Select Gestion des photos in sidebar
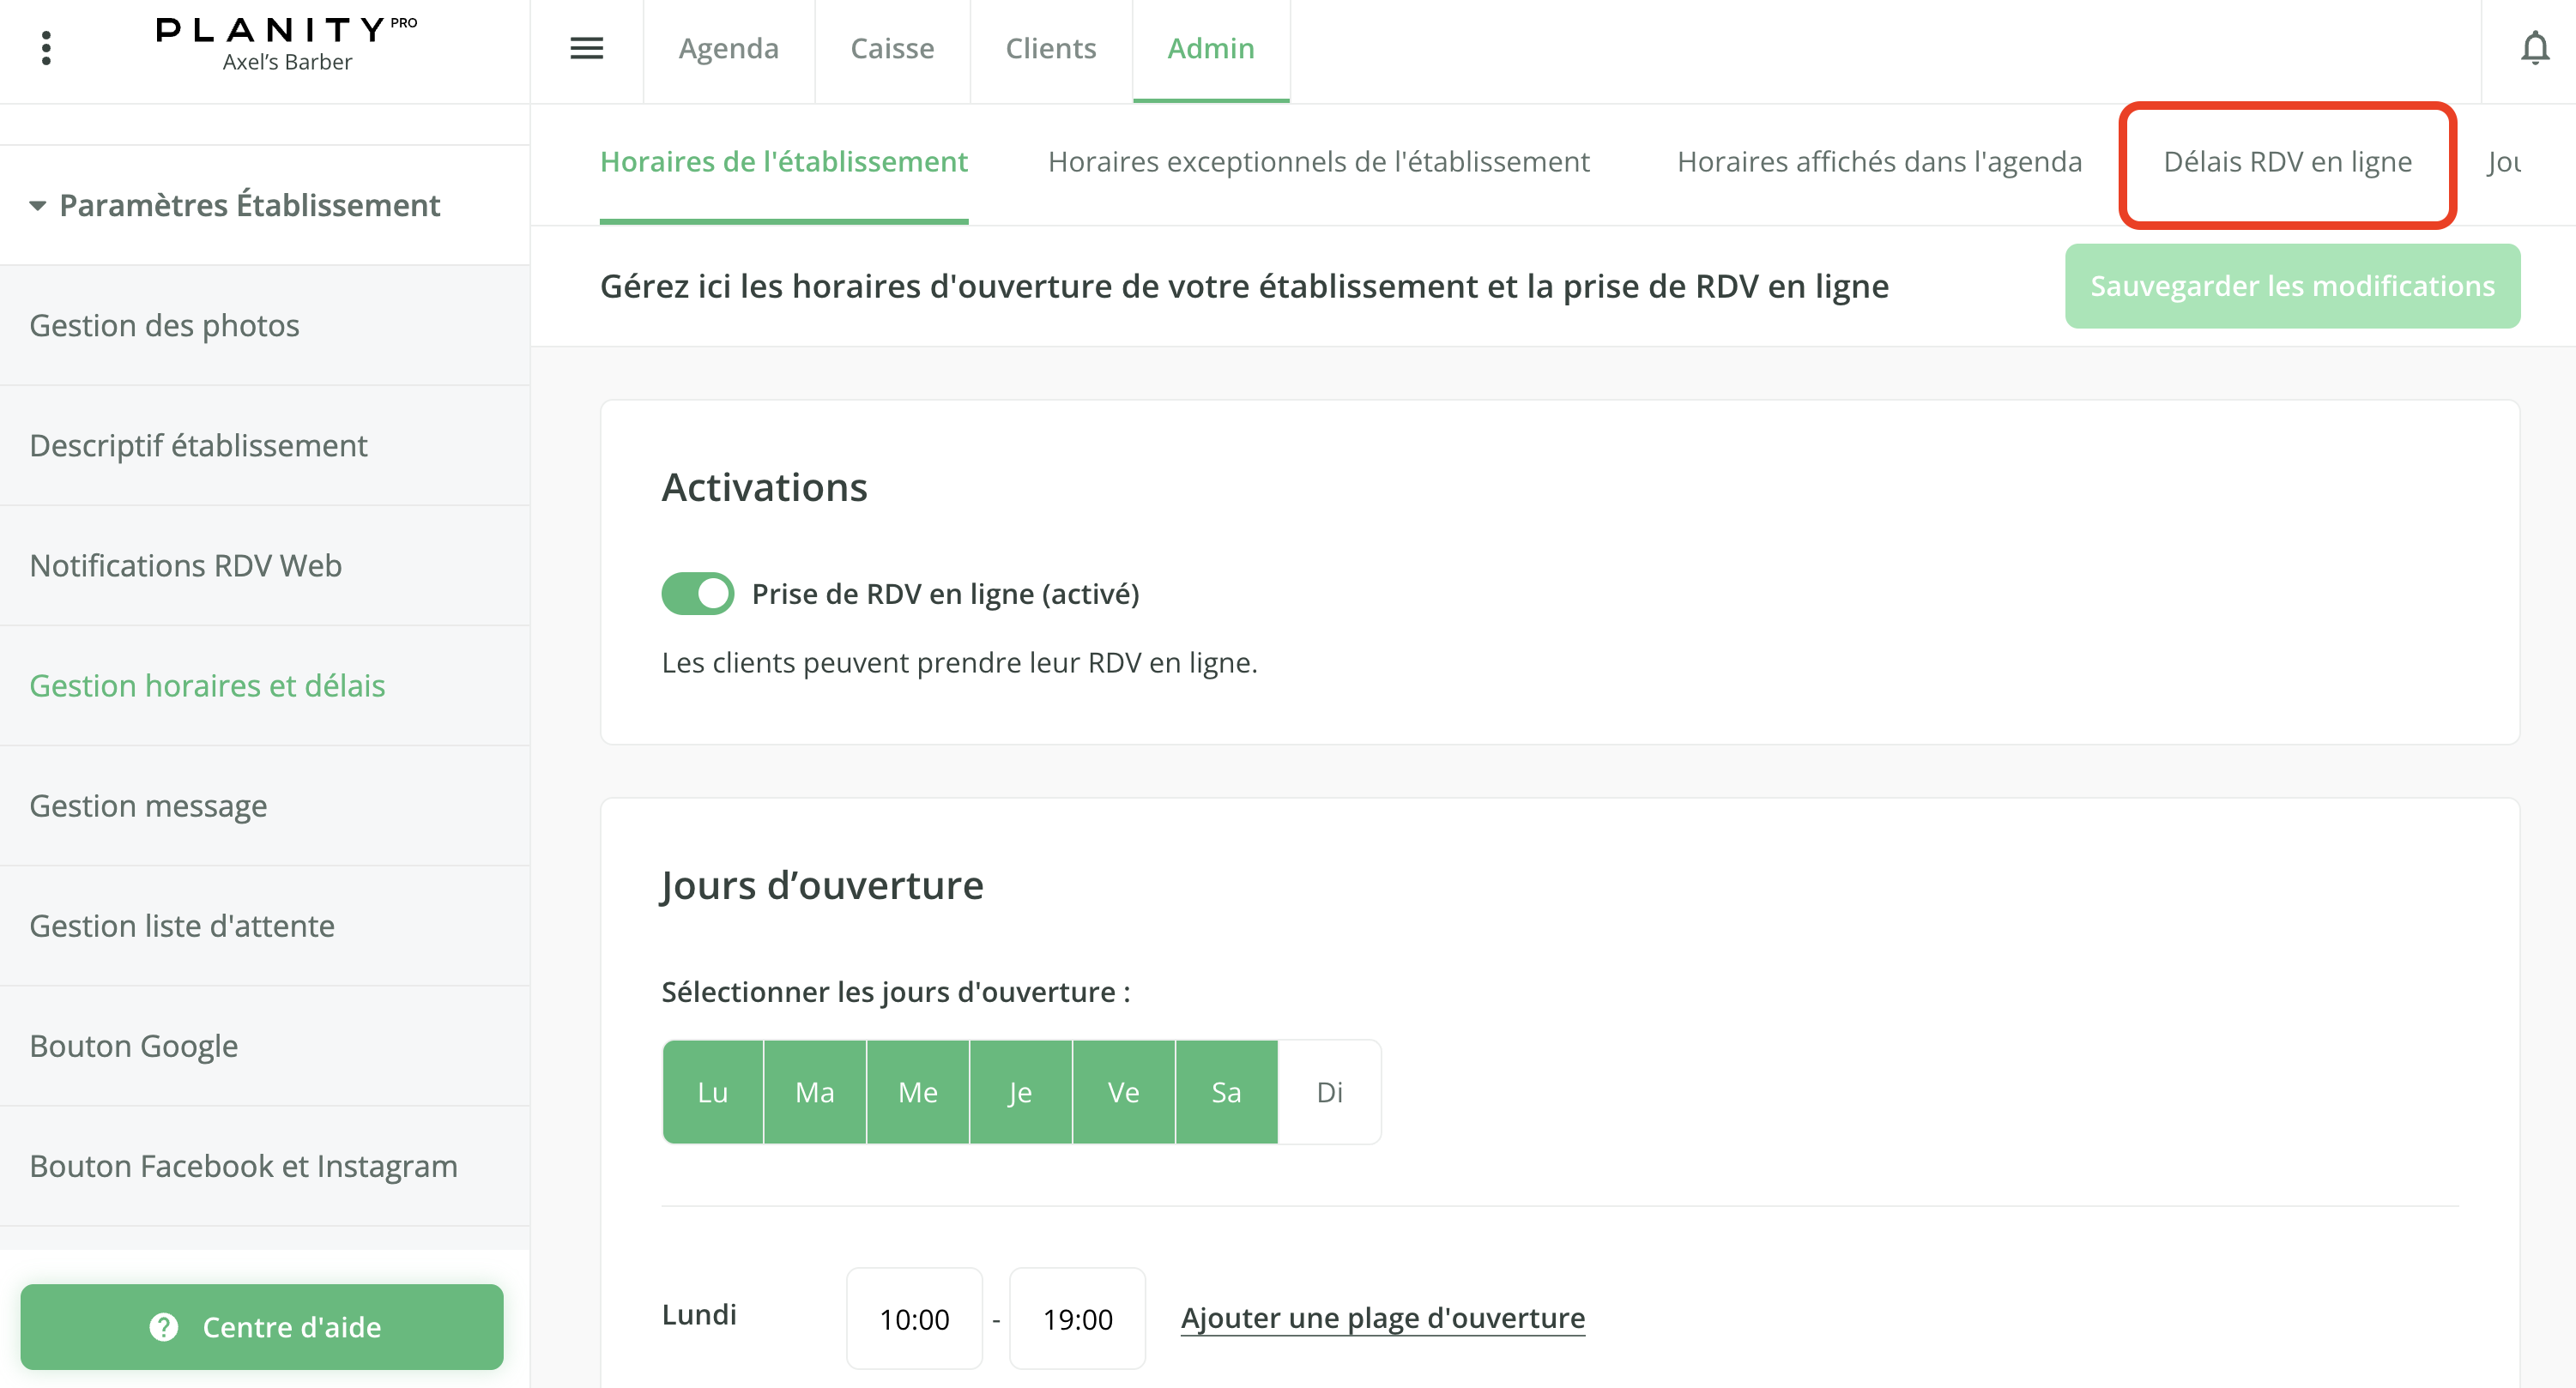The image size is (2576, 1388). pos(164,325)
